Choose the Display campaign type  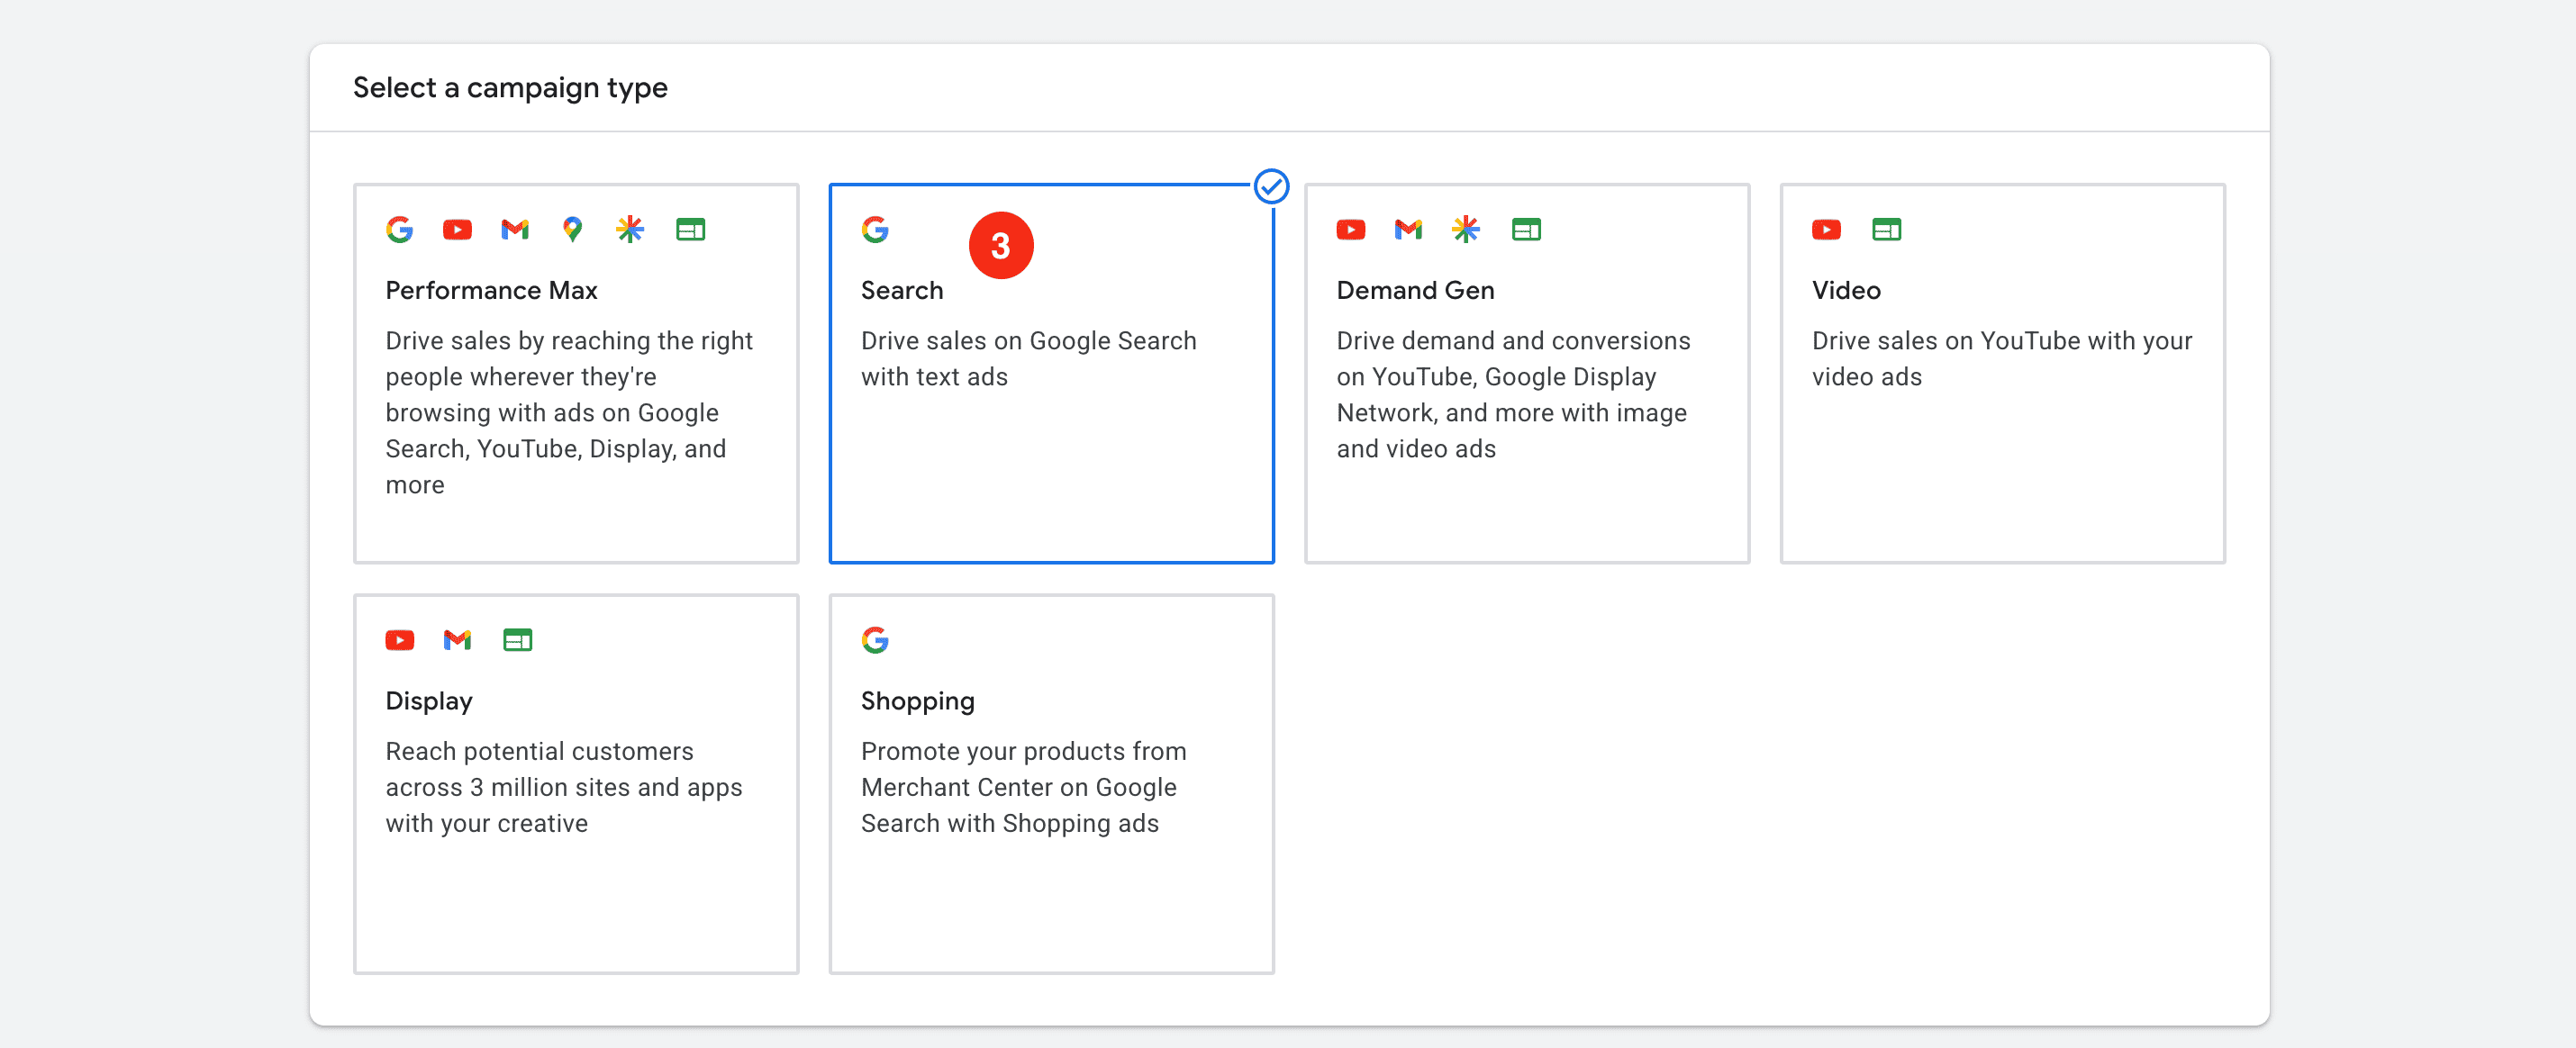coord(576,784)
